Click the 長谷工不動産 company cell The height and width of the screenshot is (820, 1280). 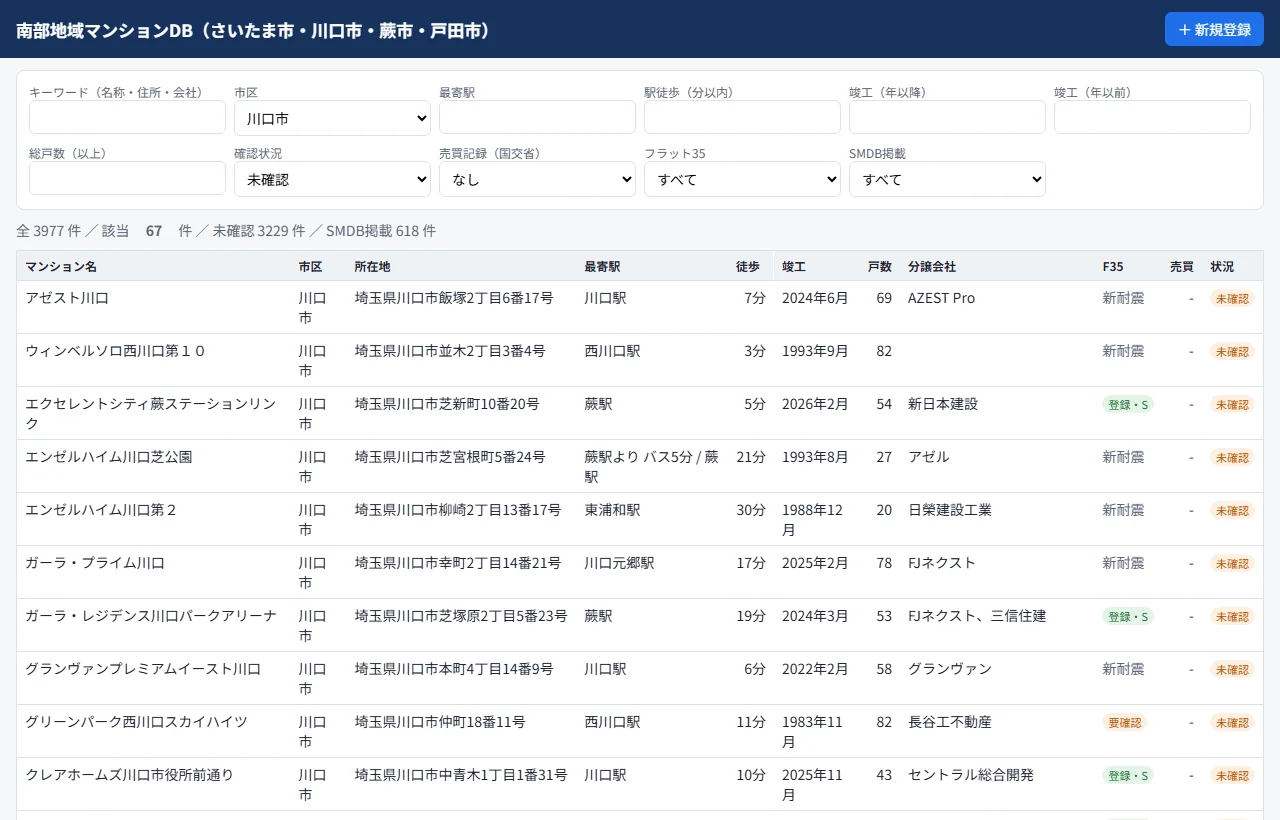point(950,722)
